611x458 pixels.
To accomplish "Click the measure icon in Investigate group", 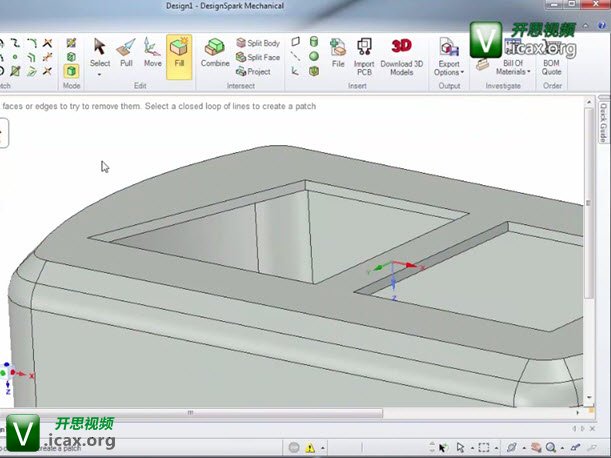I will tap(482, 65).
